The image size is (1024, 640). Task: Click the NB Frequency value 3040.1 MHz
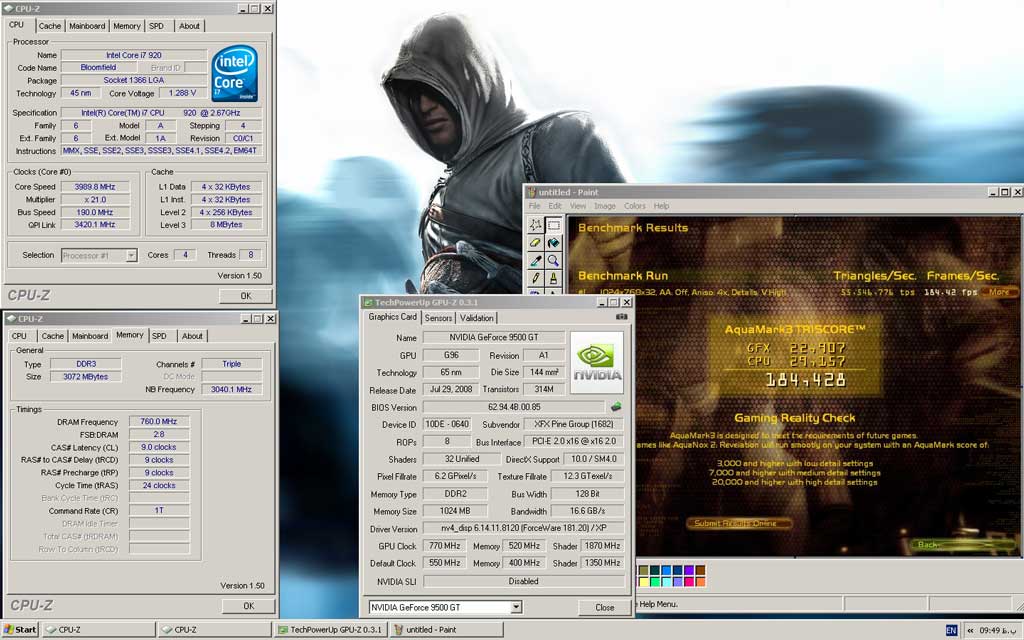coord(231,389)
